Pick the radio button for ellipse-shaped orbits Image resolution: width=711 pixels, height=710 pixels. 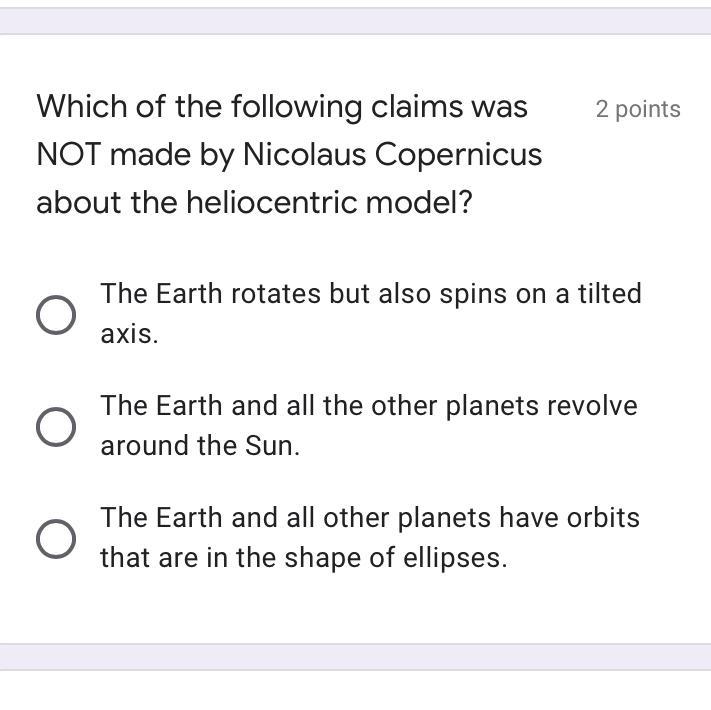click(56, 539)
